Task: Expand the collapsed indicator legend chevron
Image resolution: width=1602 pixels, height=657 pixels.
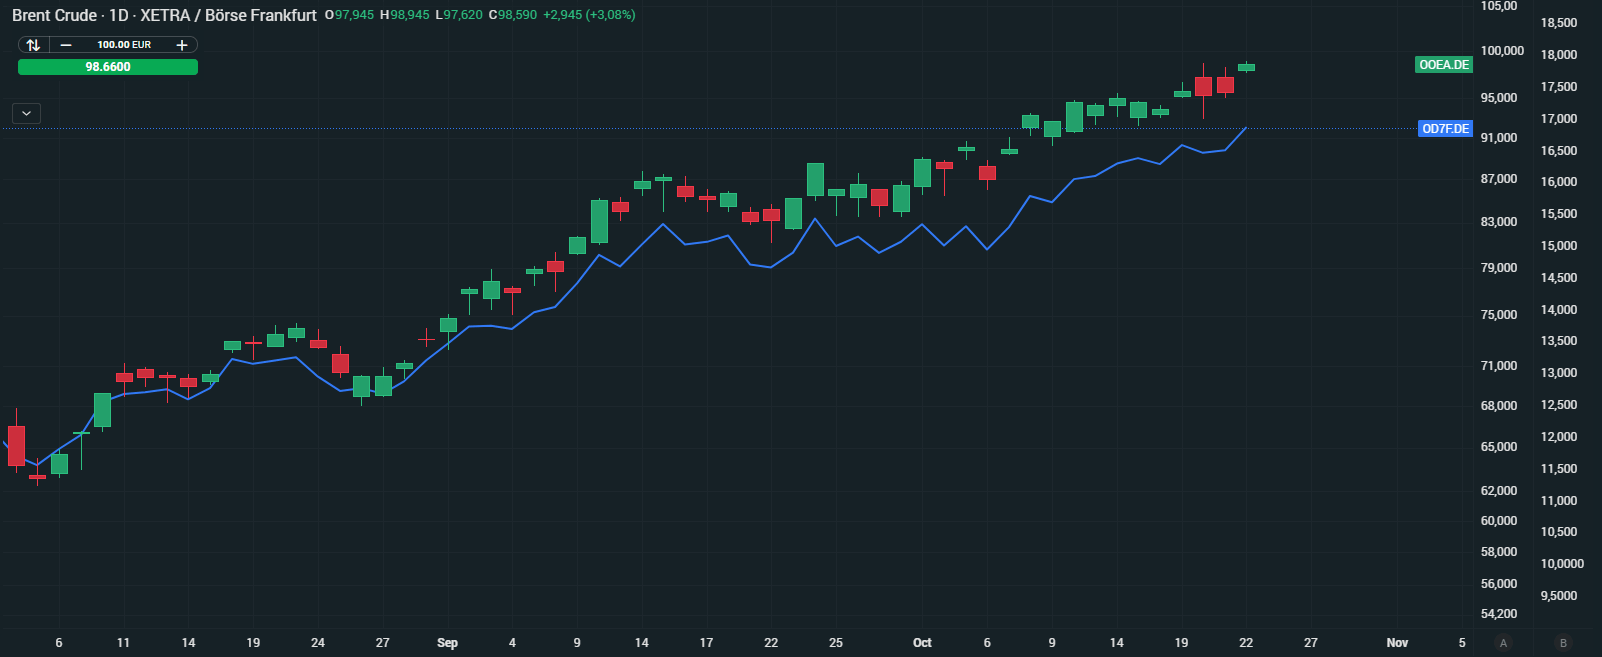Action: (27, 113)
